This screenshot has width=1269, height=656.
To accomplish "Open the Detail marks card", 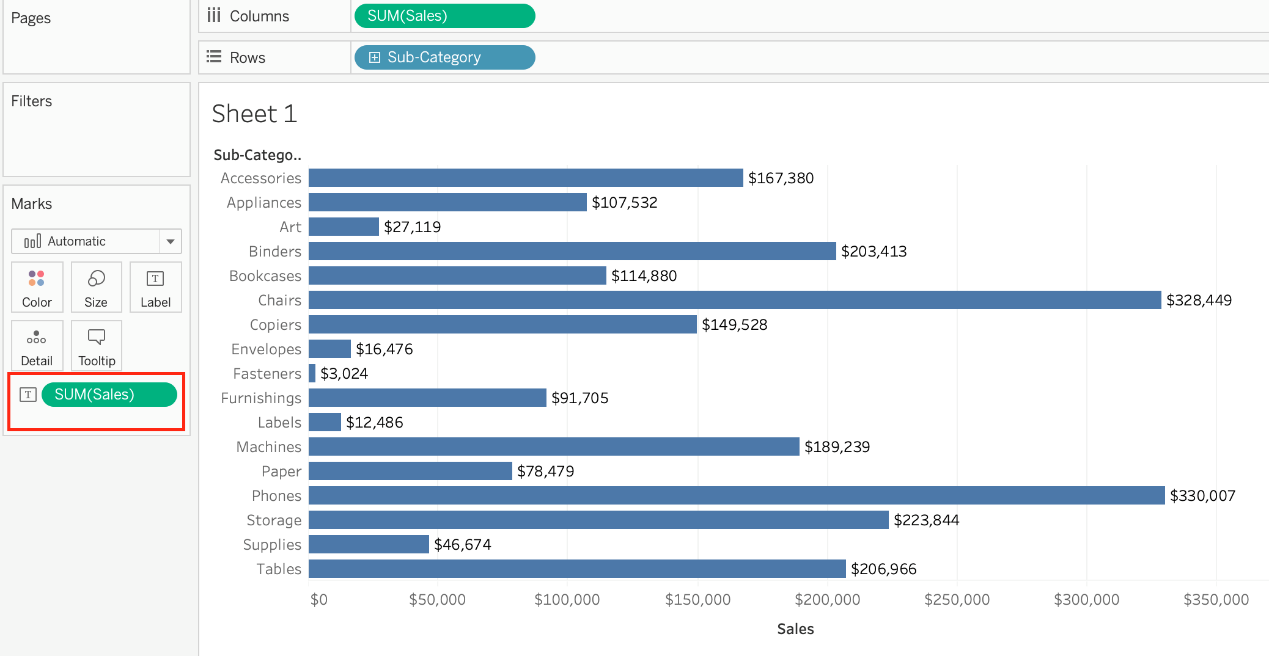I will coord(37,346).
